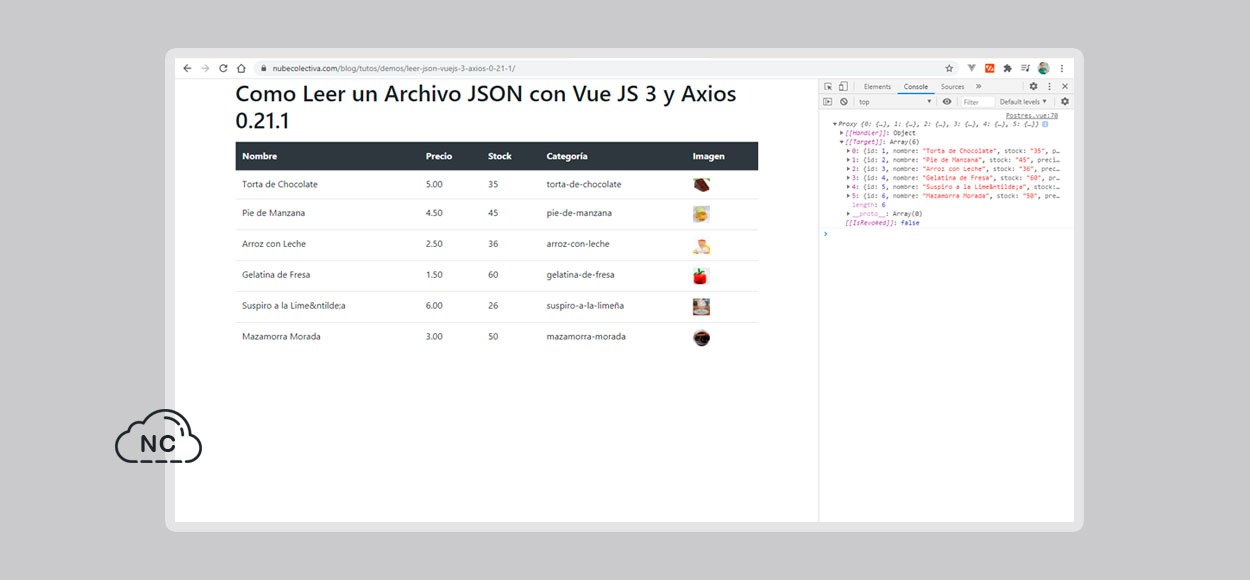The image size is (1250, 580).
Task: Click the Imagen column header
Action: pyautogui.click(x=709, y=156)
